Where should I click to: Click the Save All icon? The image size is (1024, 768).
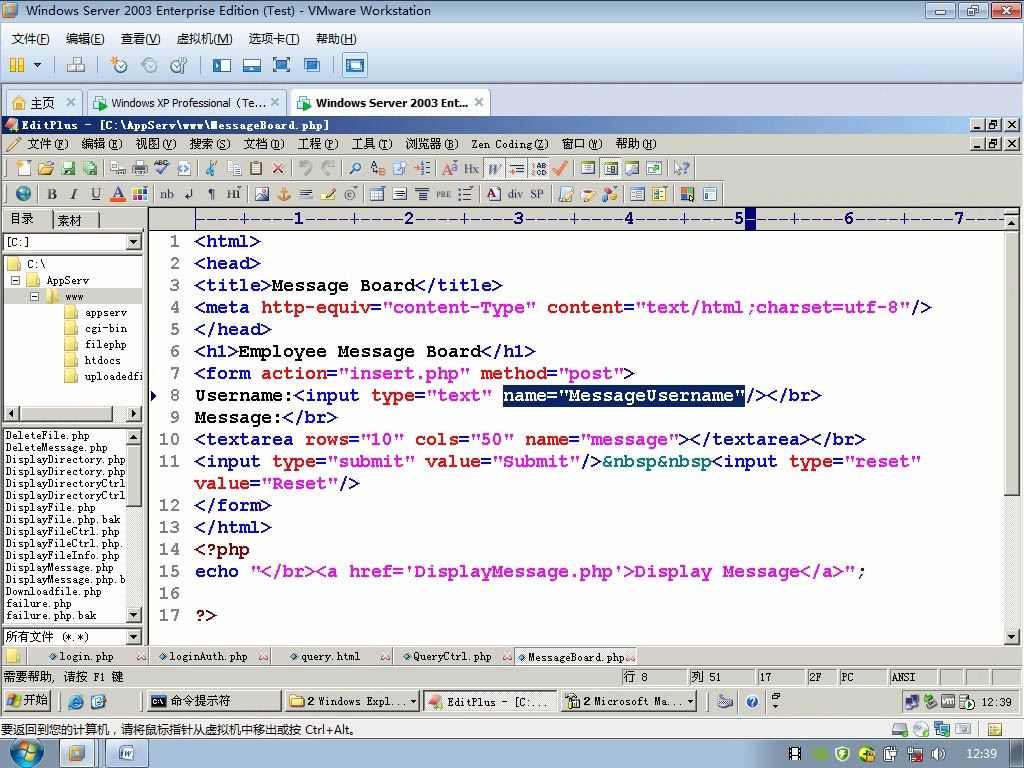tap(90, 168)
